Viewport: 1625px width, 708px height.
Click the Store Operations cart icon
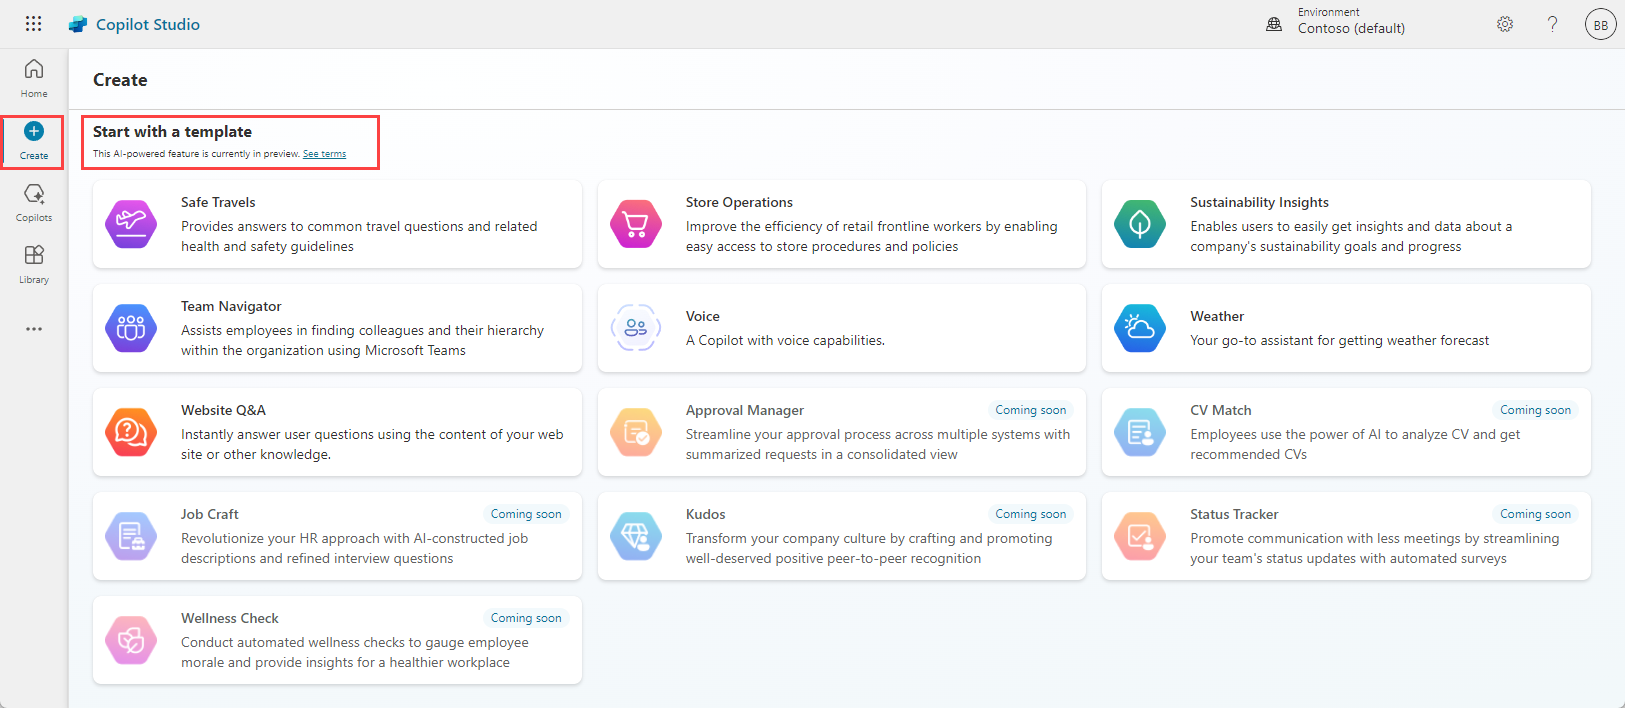[636, 224]
